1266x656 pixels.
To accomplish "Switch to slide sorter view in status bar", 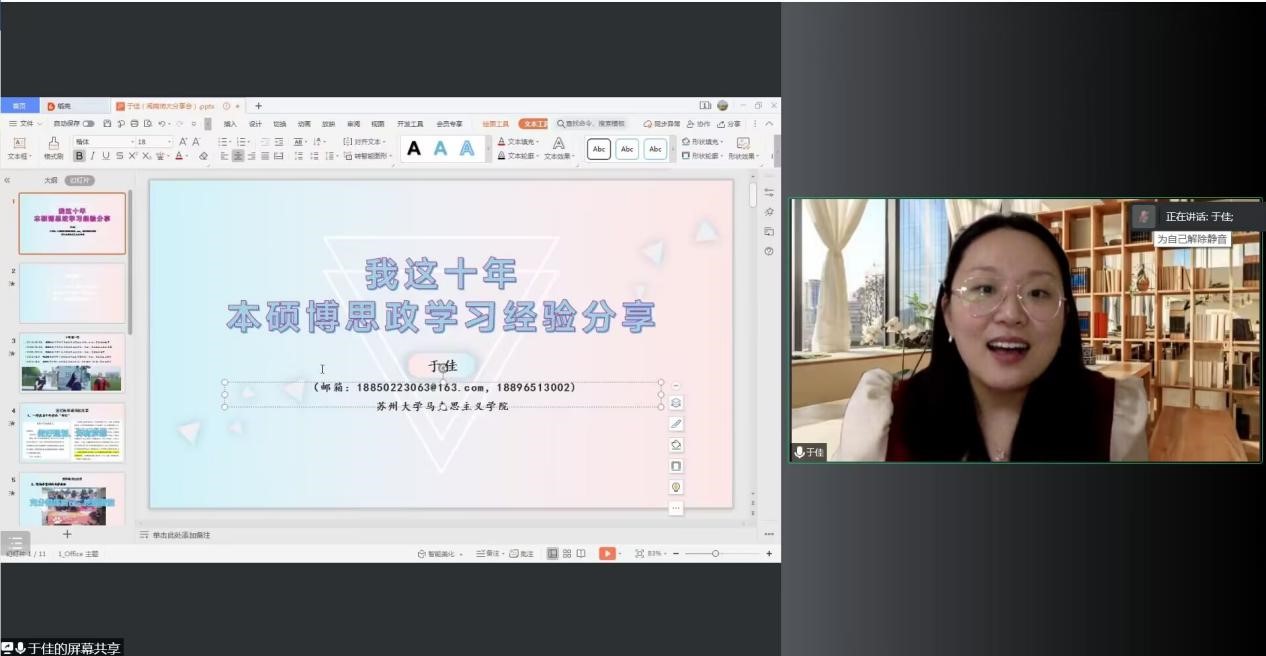I will tap(567, 552).
